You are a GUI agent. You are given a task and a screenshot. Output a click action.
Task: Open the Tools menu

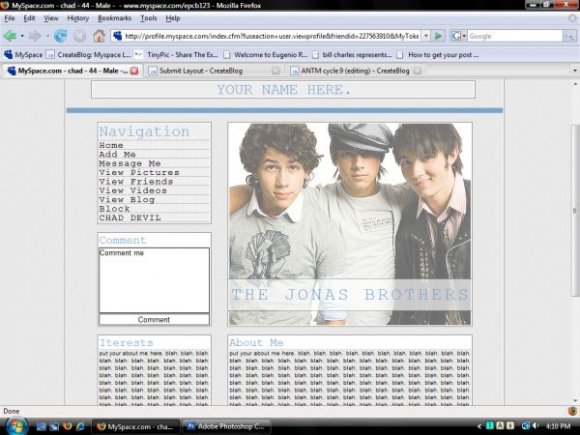point(149,18)
